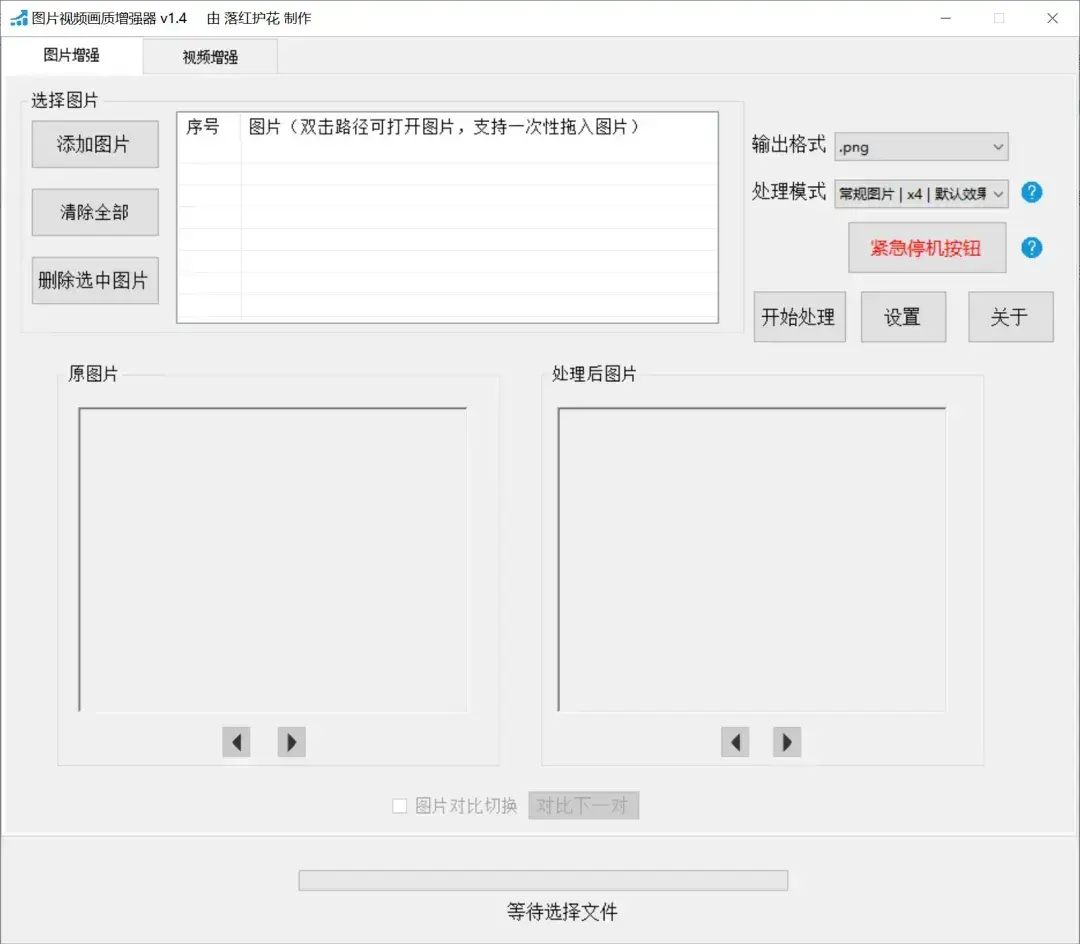Image resolution: width=1080 pixels, height=944 pixels.
Task: Switch to the 视频增强 tab
Action: [210, 57]
